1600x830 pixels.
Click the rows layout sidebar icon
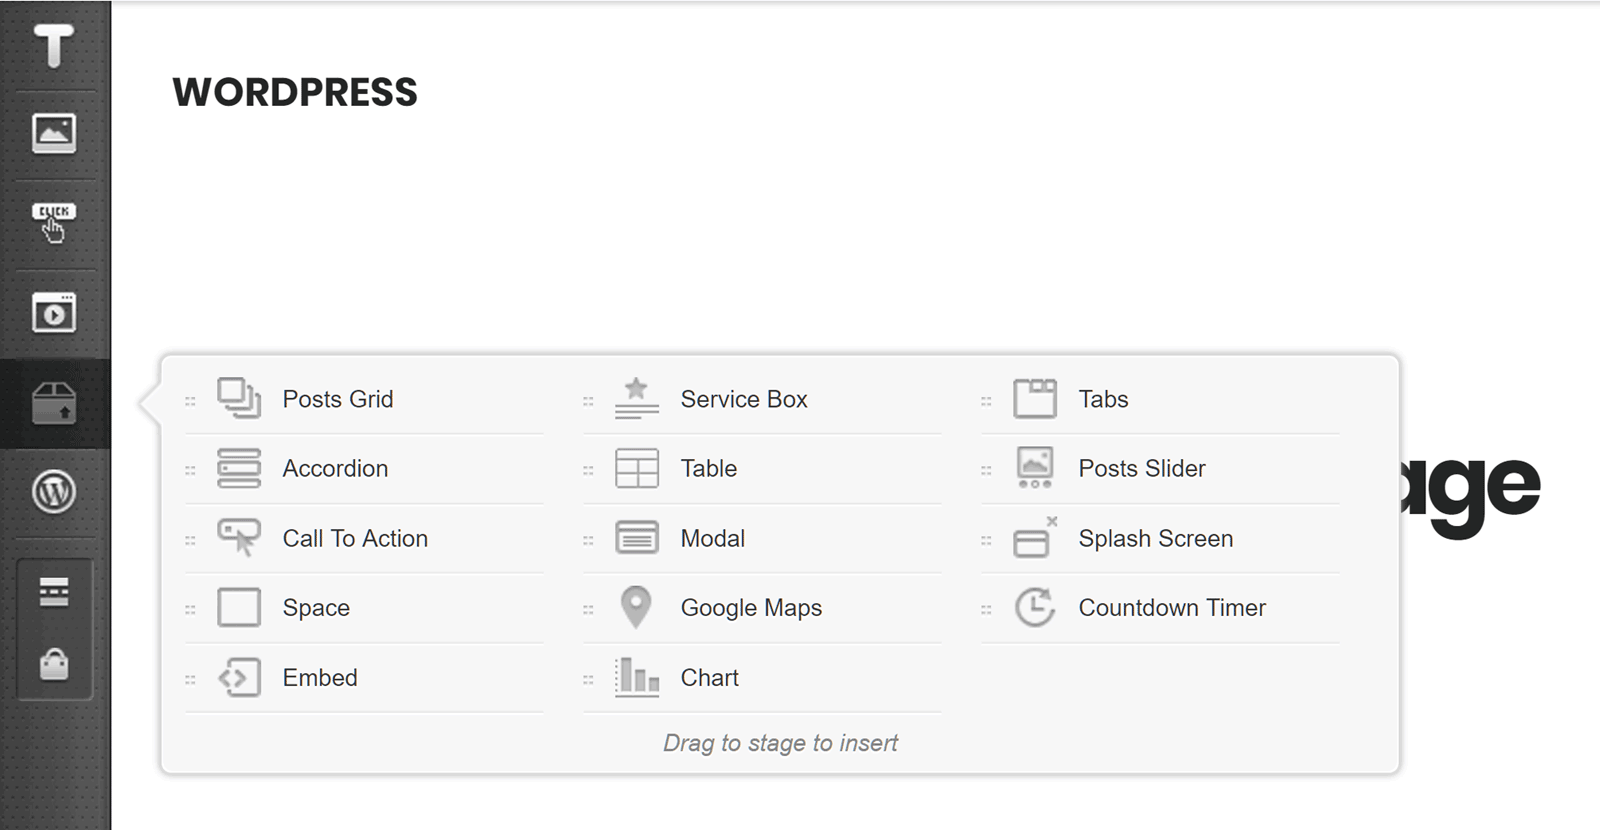click(x=54, y=592)
